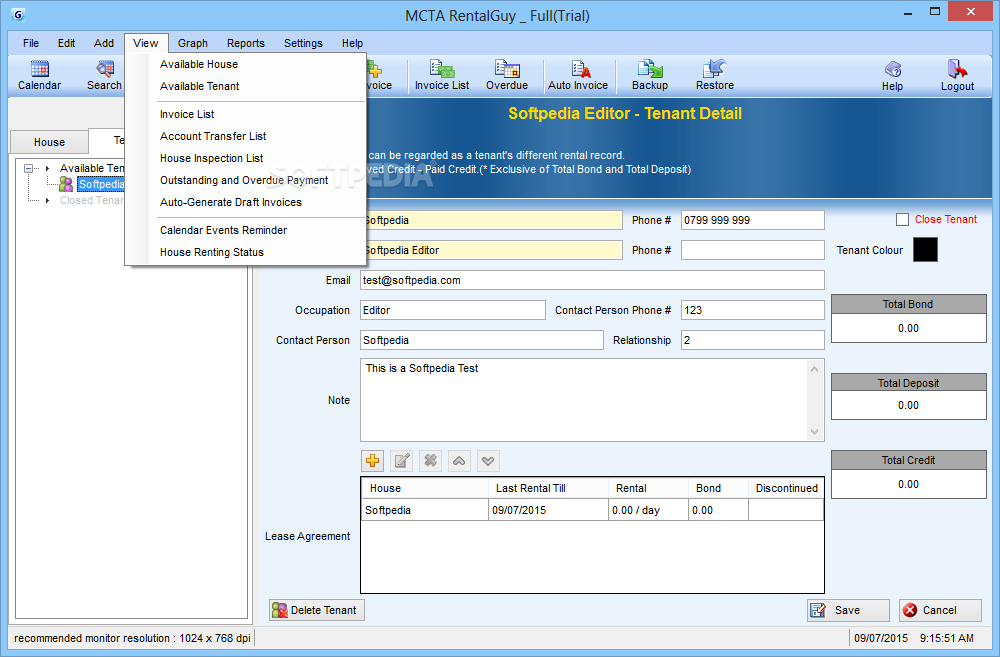Click the Restore toolbar icon
Image resolution: width=1000 pixels, height=657 pixels.
[x=715, y=75]
